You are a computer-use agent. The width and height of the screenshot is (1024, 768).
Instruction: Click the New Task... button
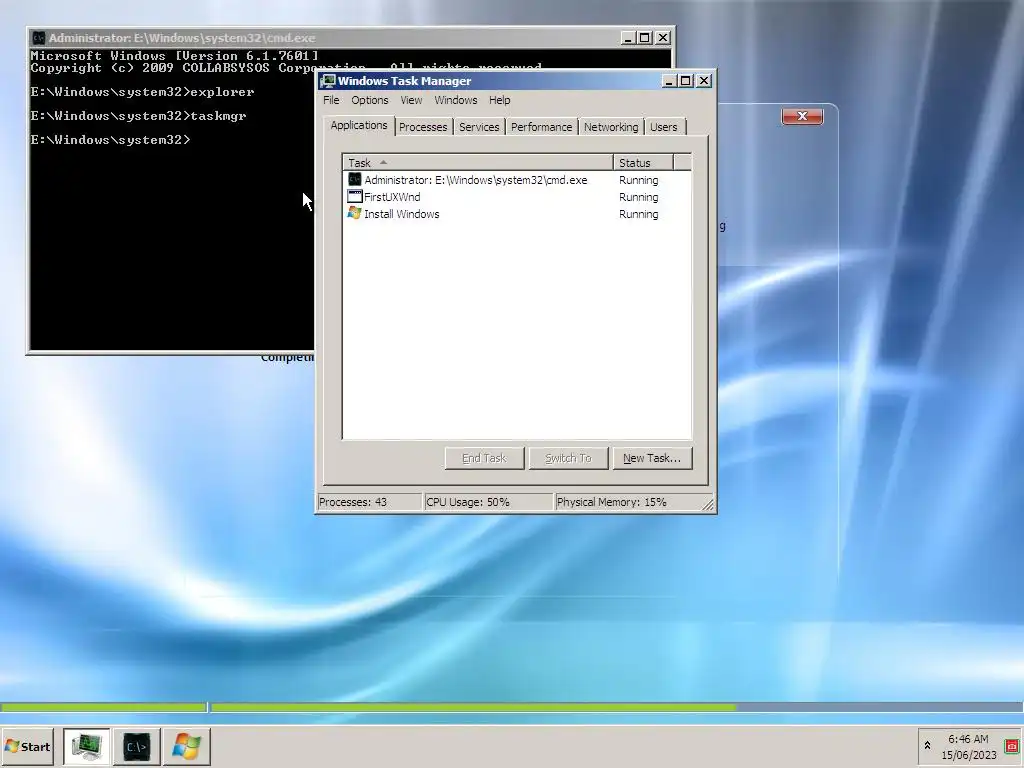pos(652,458)
